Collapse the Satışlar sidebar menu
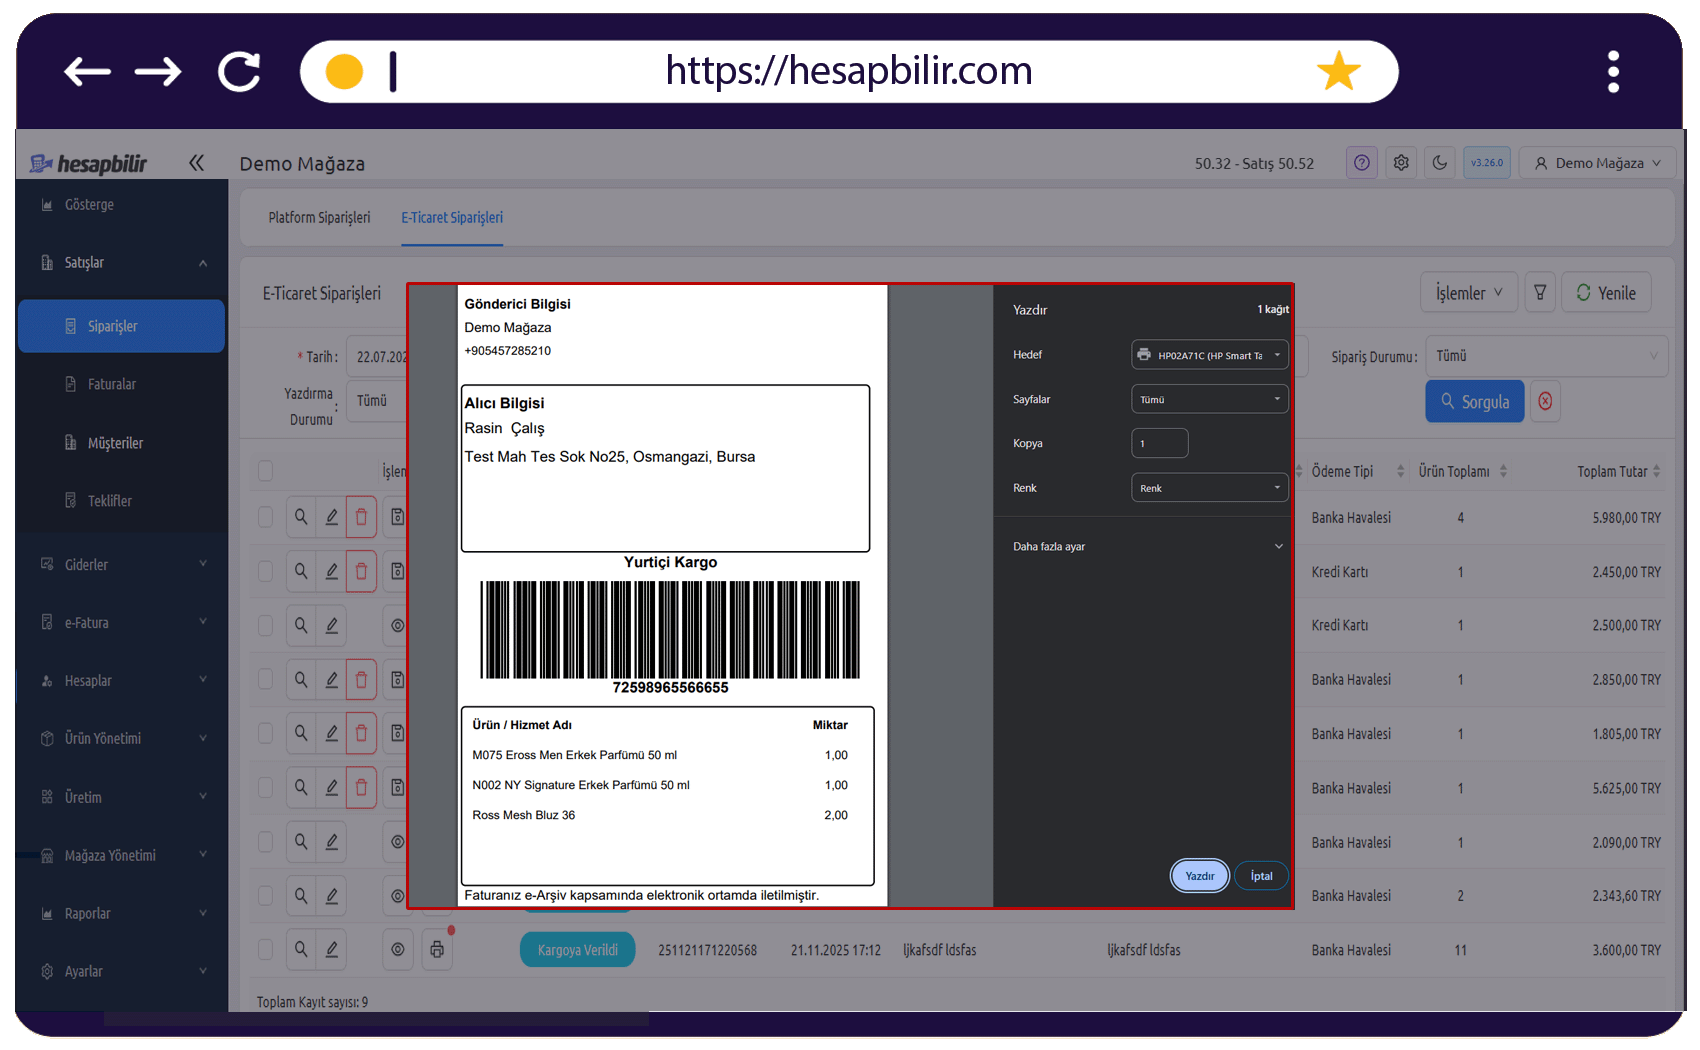 coord(122,263)
